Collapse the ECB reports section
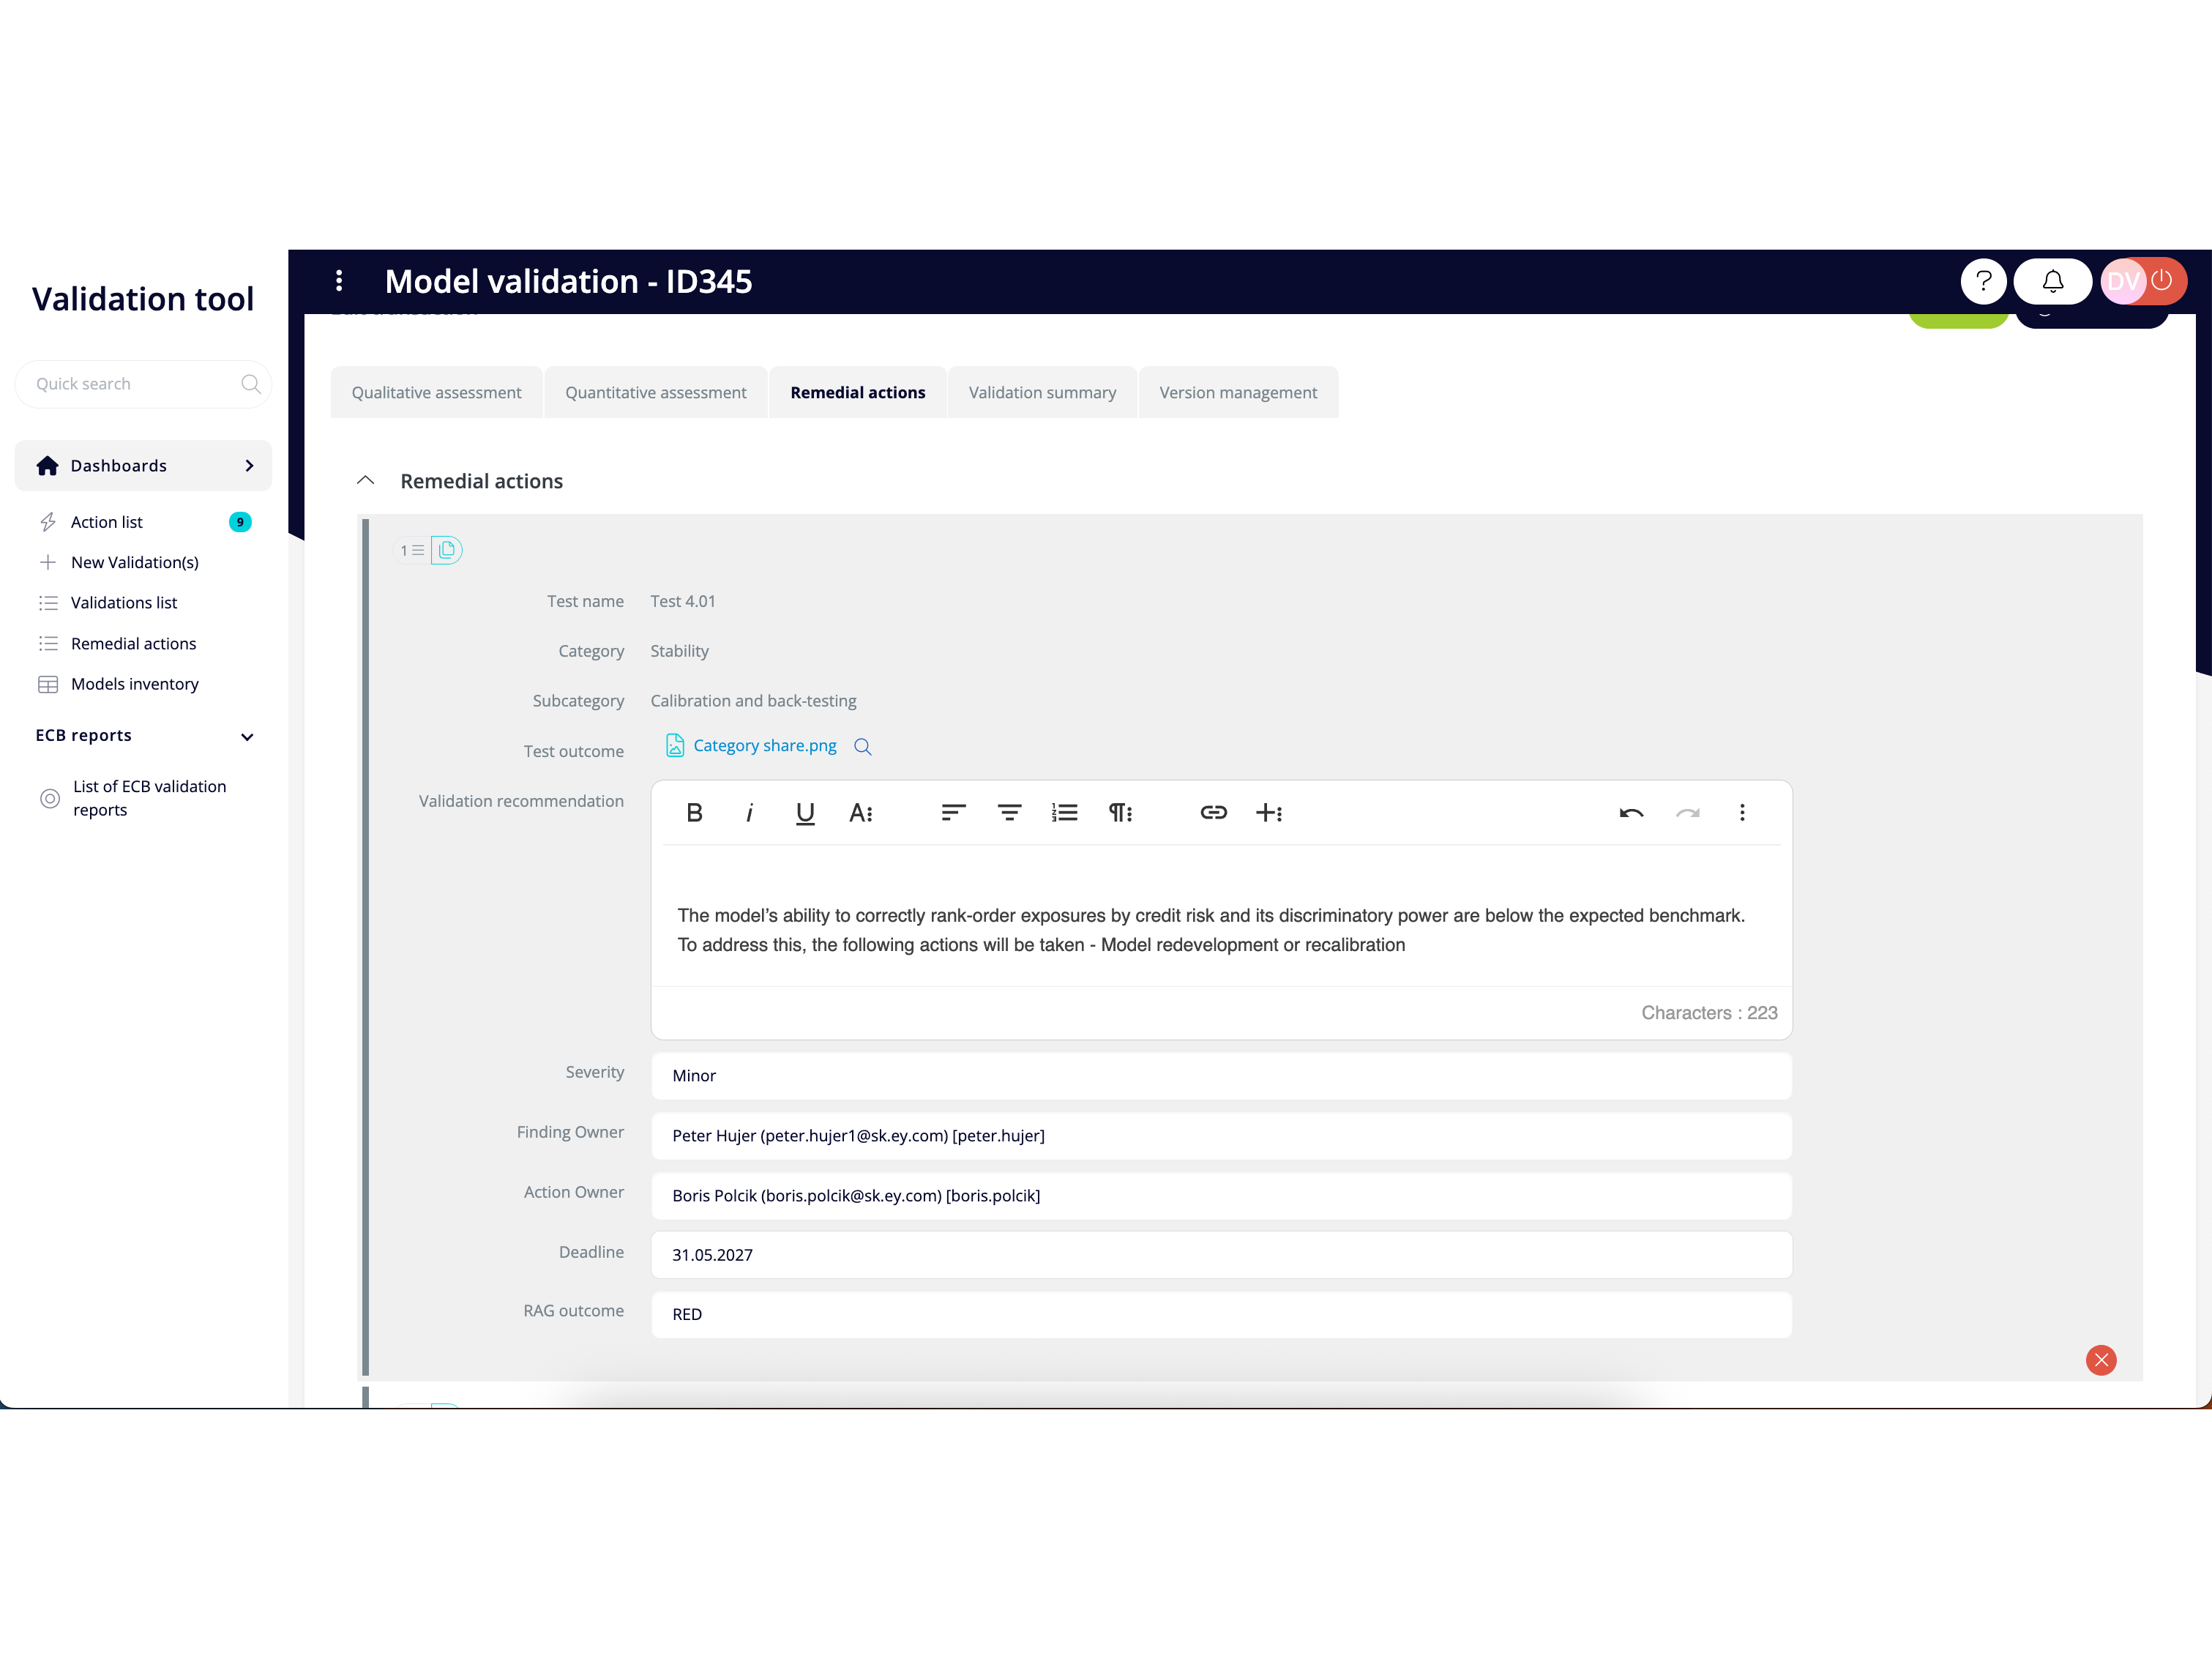 247,737
